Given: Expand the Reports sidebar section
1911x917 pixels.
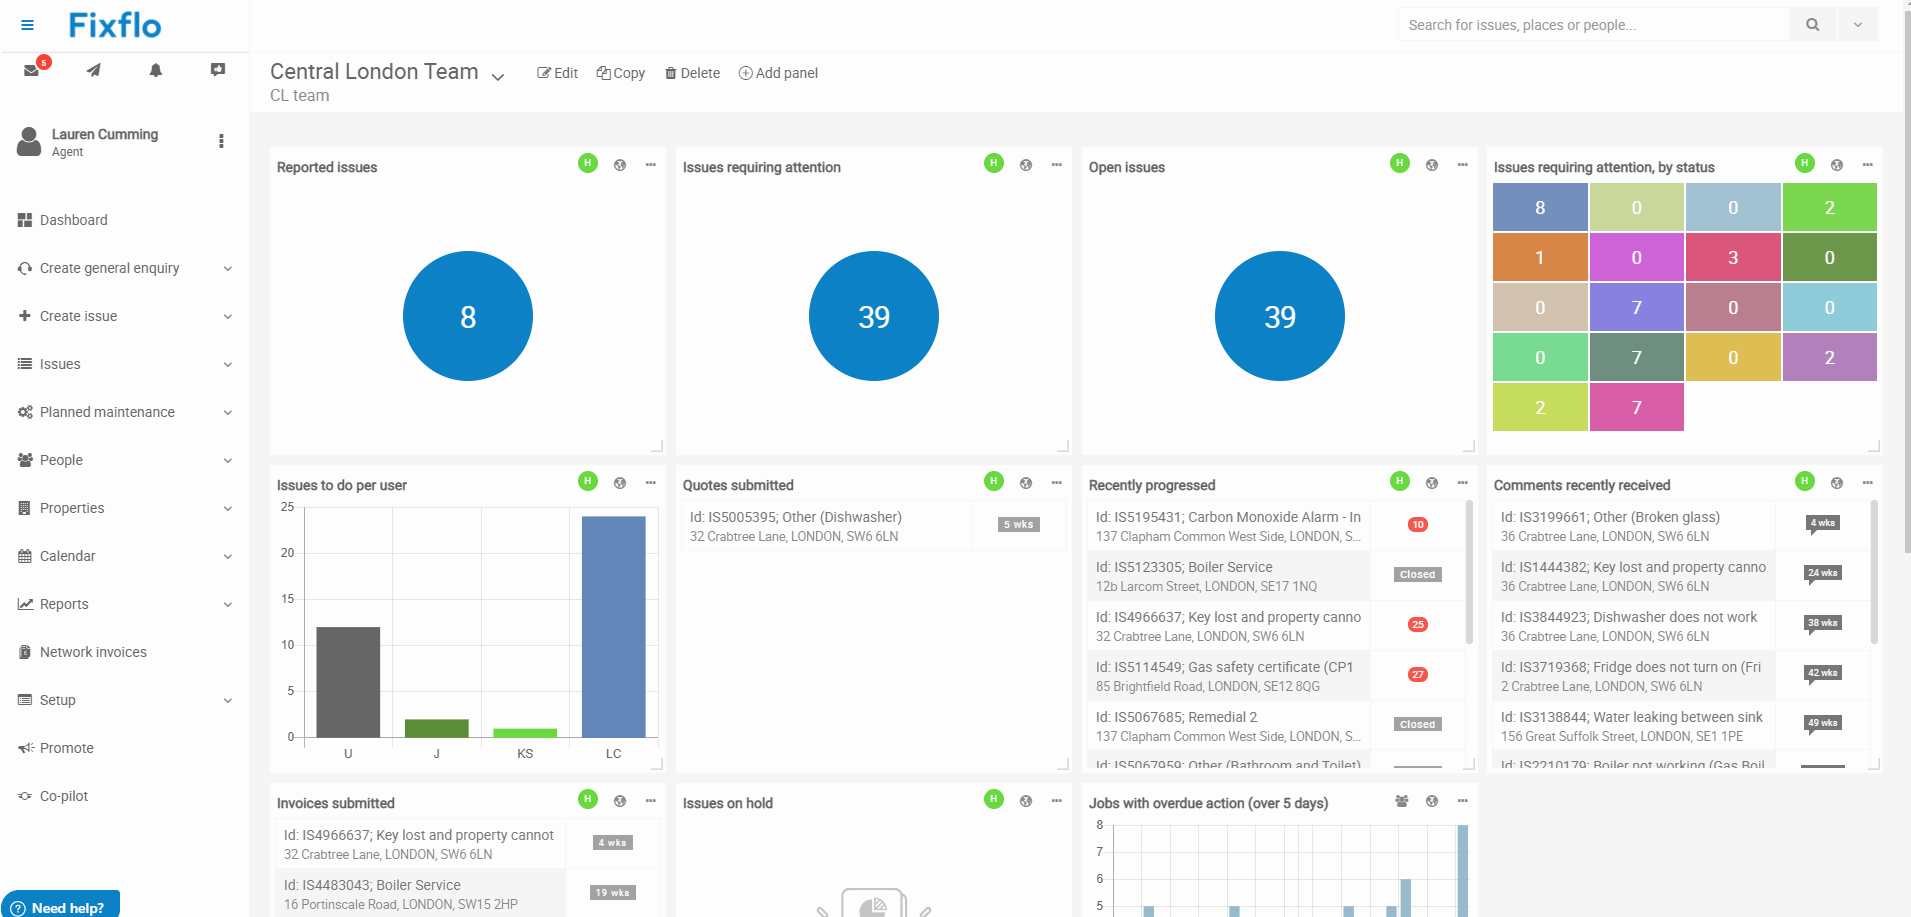Looking at the screenshot, I should 65,604.
